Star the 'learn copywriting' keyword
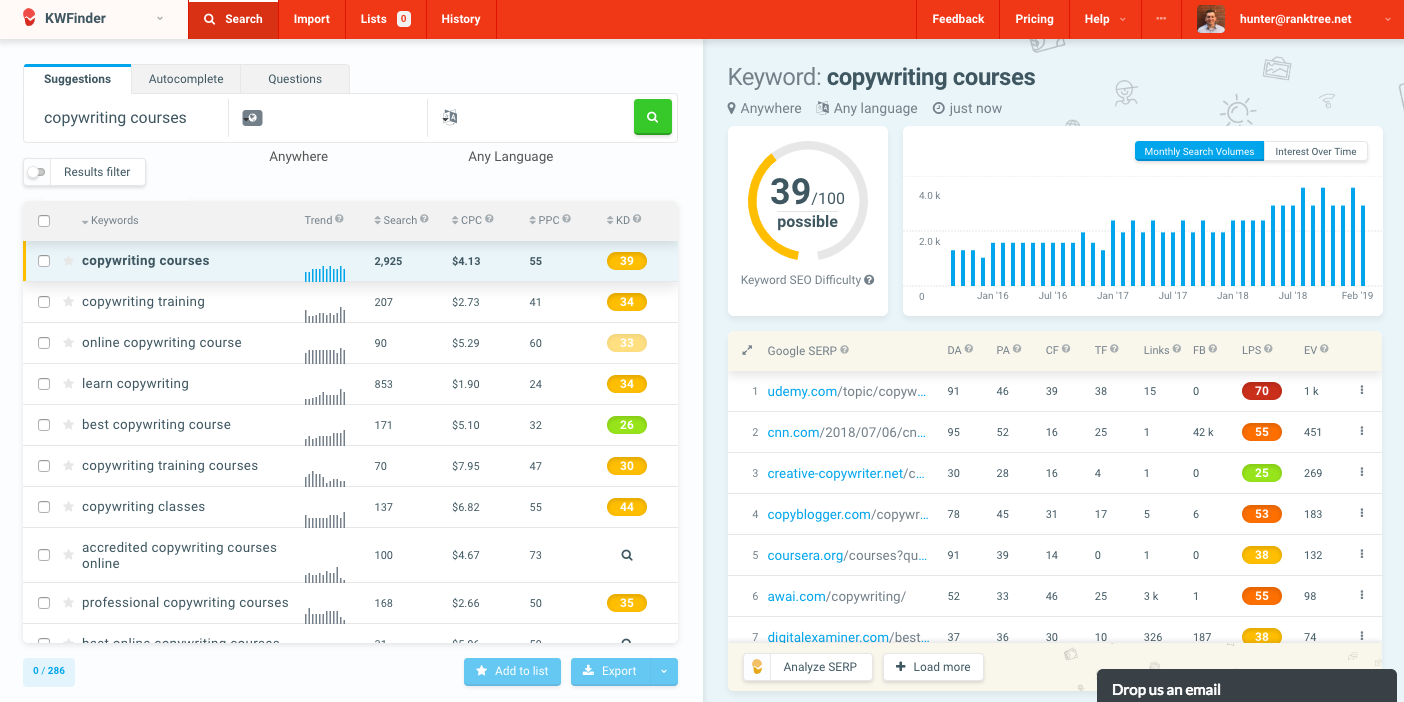Viewport: 1404px width, 702px height. (x=69, y=384)
